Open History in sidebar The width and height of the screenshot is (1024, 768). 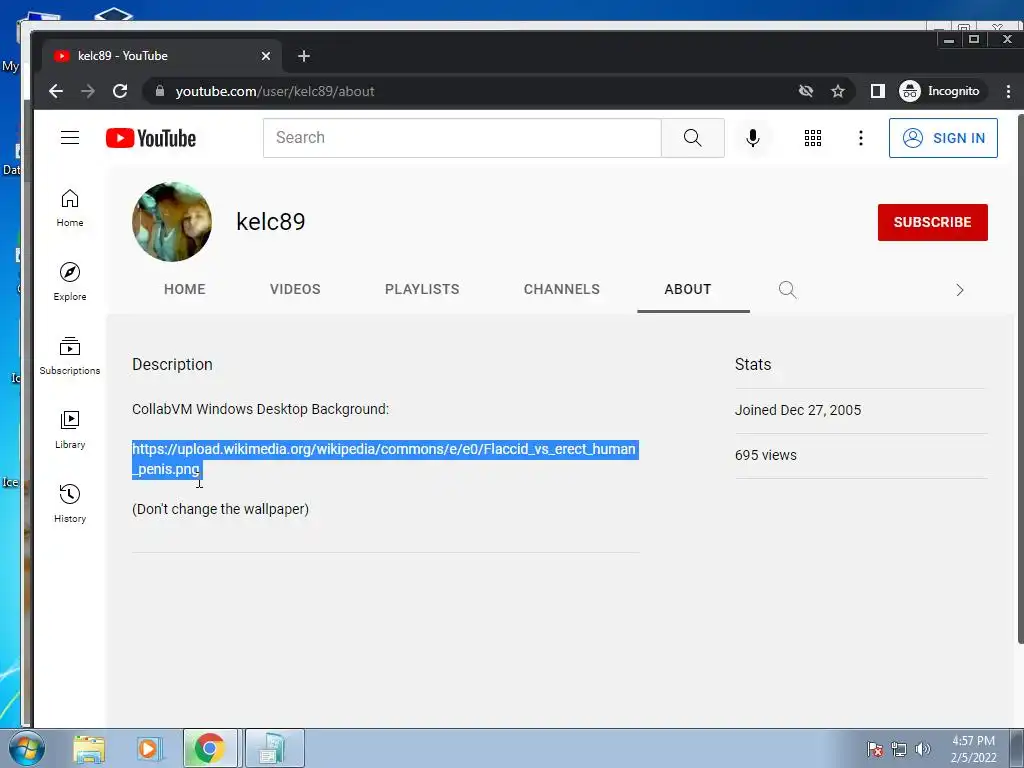(70, 504)
